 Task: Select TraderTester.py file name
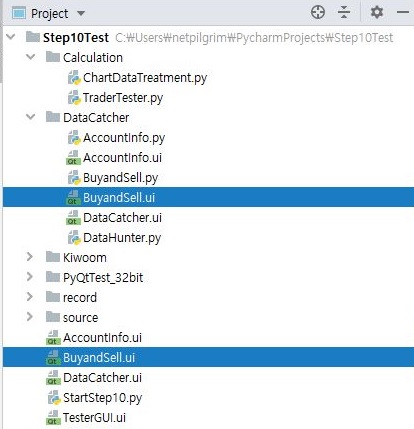point(123,98)
